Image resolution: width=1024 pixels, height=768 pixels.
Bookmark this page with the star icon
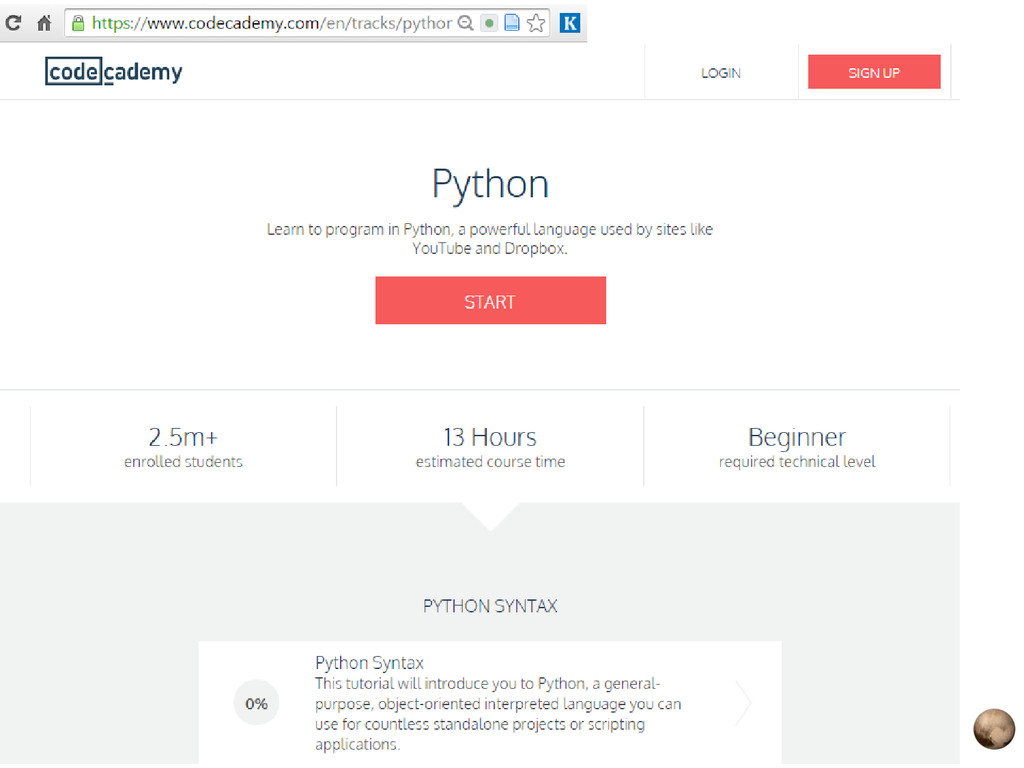tap(536, 24)
